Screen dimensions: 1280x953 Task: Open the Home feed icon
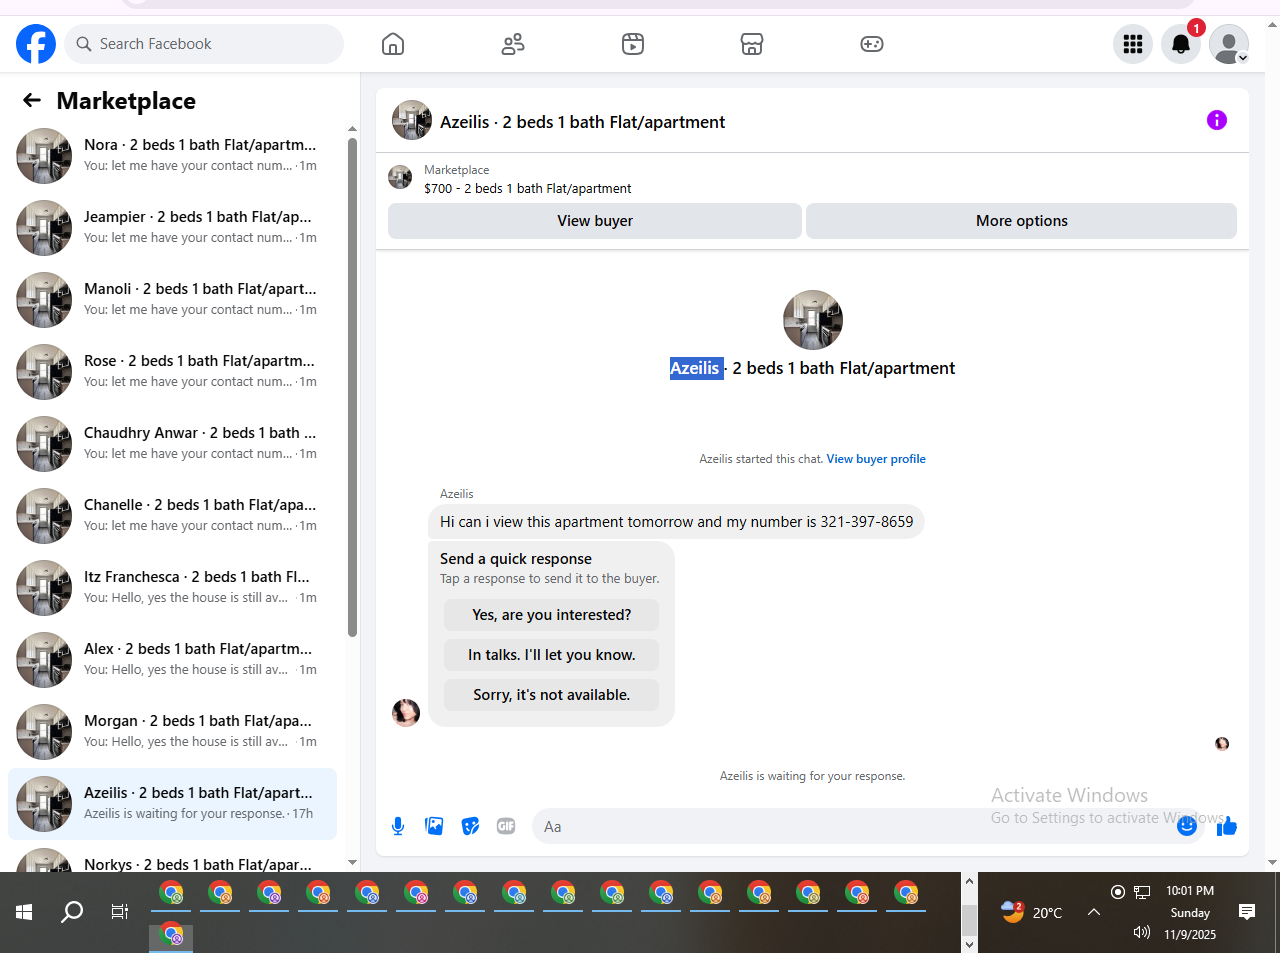point(393,44)
